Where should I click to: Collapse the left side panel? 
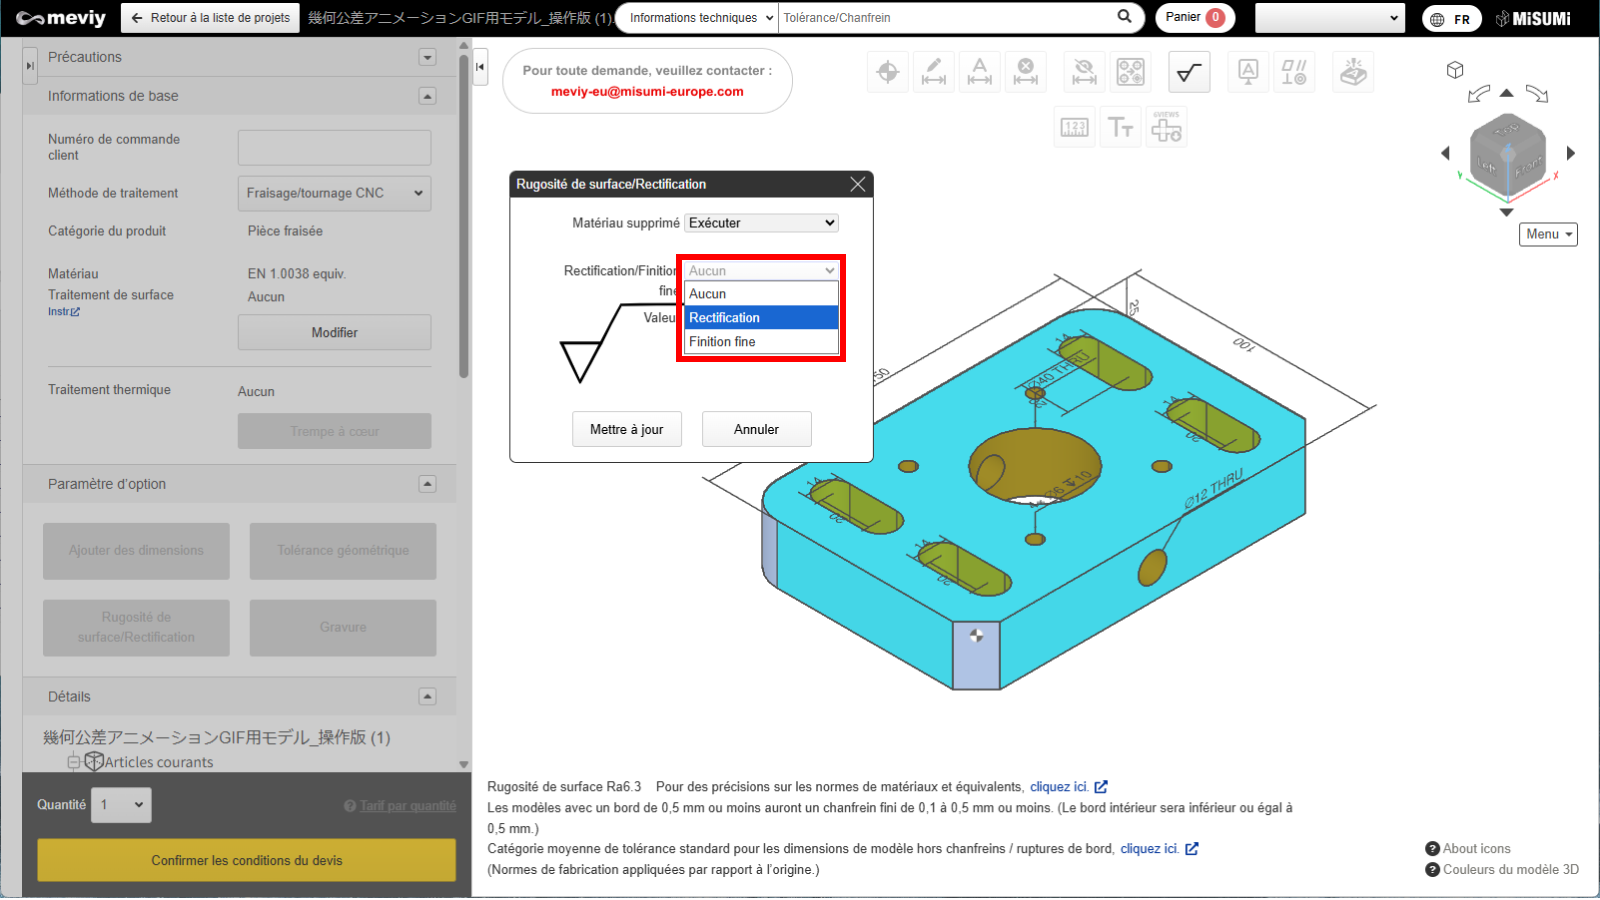[480, 67]
